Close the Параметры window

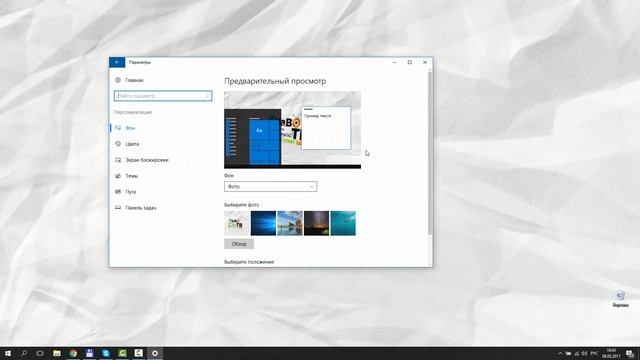pos(425,62)
